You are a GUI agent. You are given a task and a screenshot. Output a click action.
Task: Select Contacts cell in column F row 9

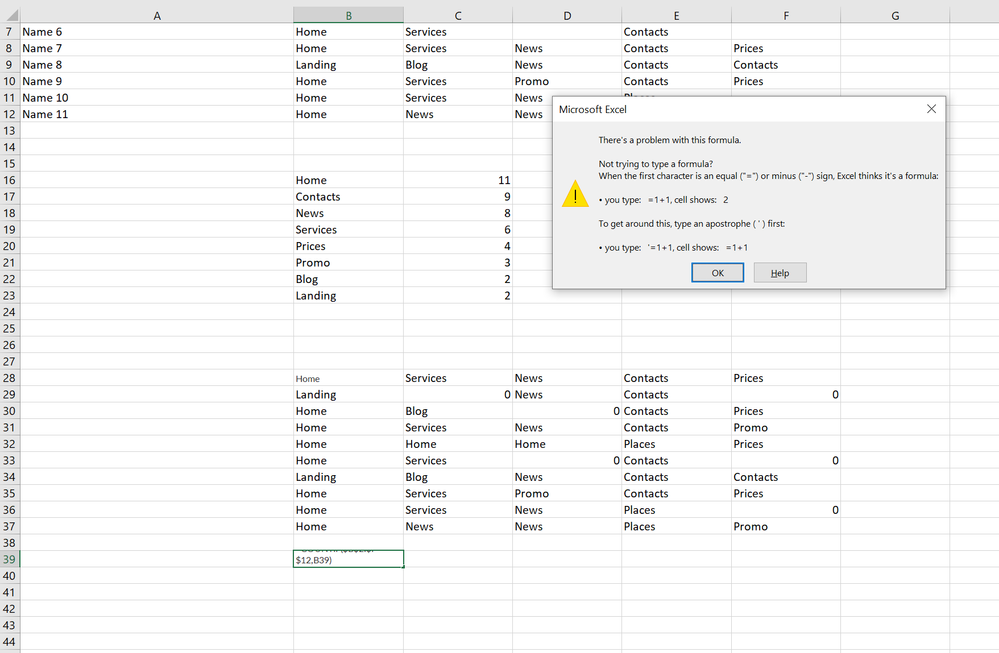[786, 65]
